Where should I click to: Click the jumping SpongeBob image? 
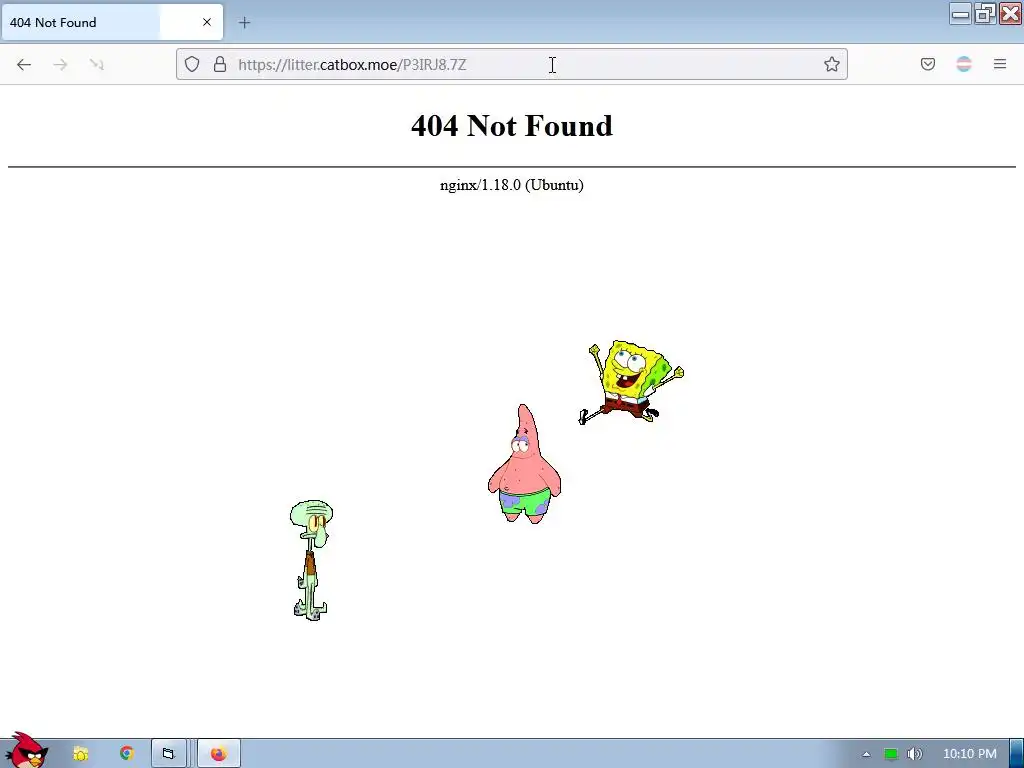click(x=631, y=382)
